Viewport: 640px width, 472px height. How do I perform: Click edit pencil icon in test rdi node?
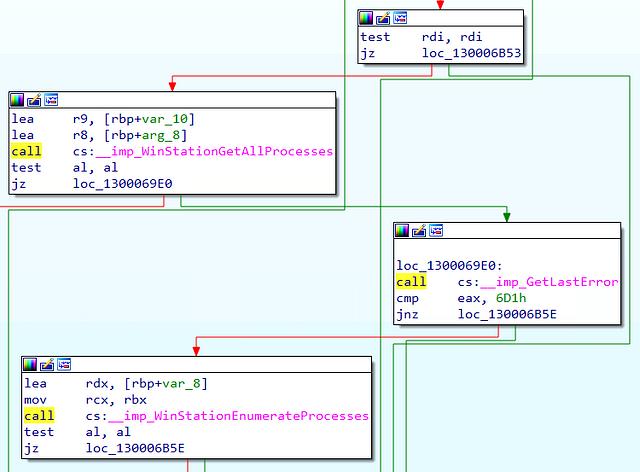(x=383, y=18)
